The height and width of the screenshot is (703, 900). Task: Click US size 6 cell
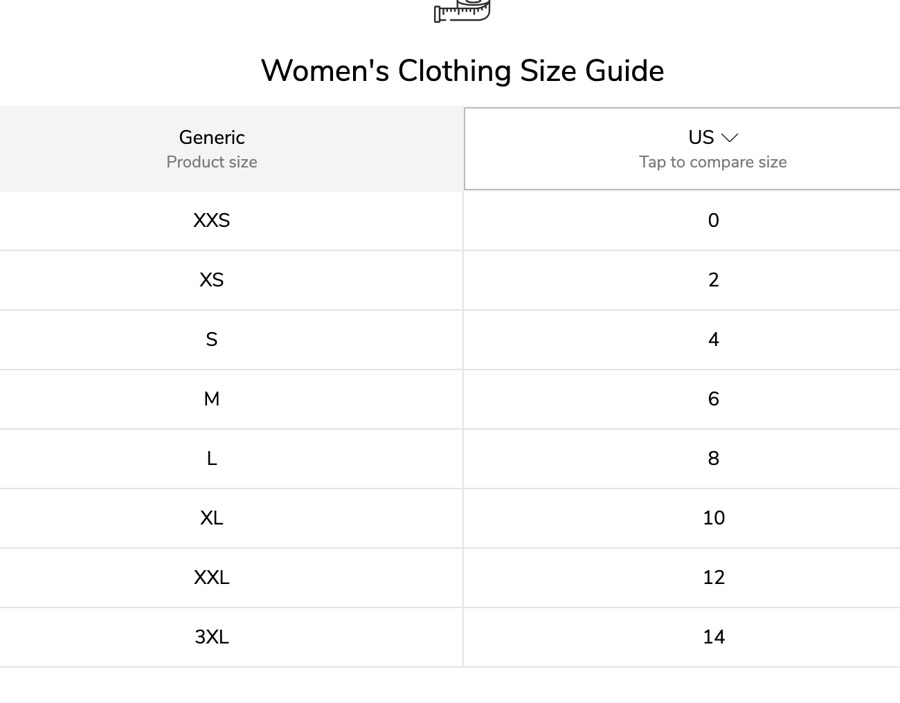point(682,399)
